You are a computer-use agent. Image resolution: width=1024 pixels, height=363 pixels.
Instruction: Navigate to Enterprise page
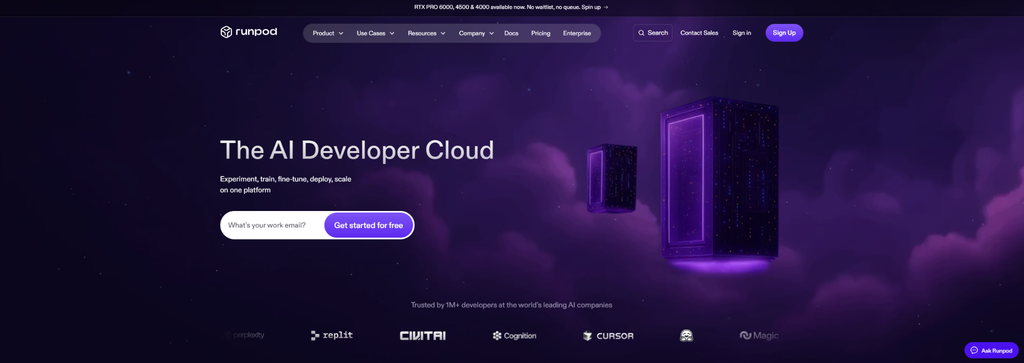[x=577, y=33]
